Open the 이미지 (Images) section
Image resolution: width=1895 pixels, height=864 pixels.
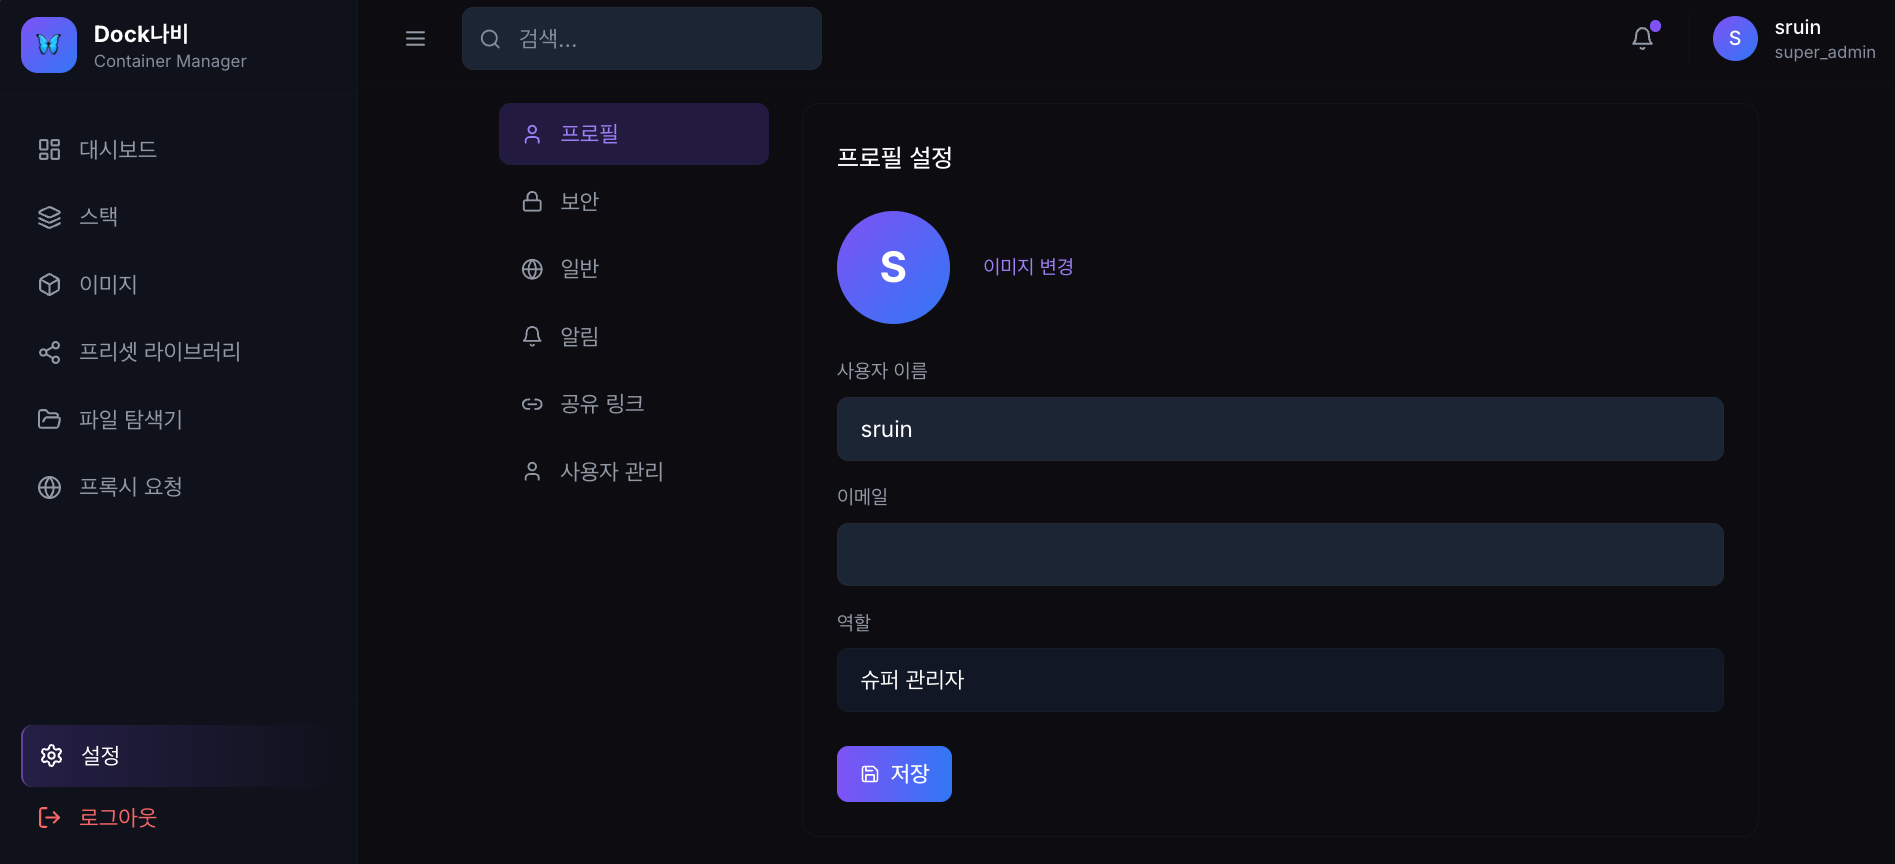(x=108, y=284)
